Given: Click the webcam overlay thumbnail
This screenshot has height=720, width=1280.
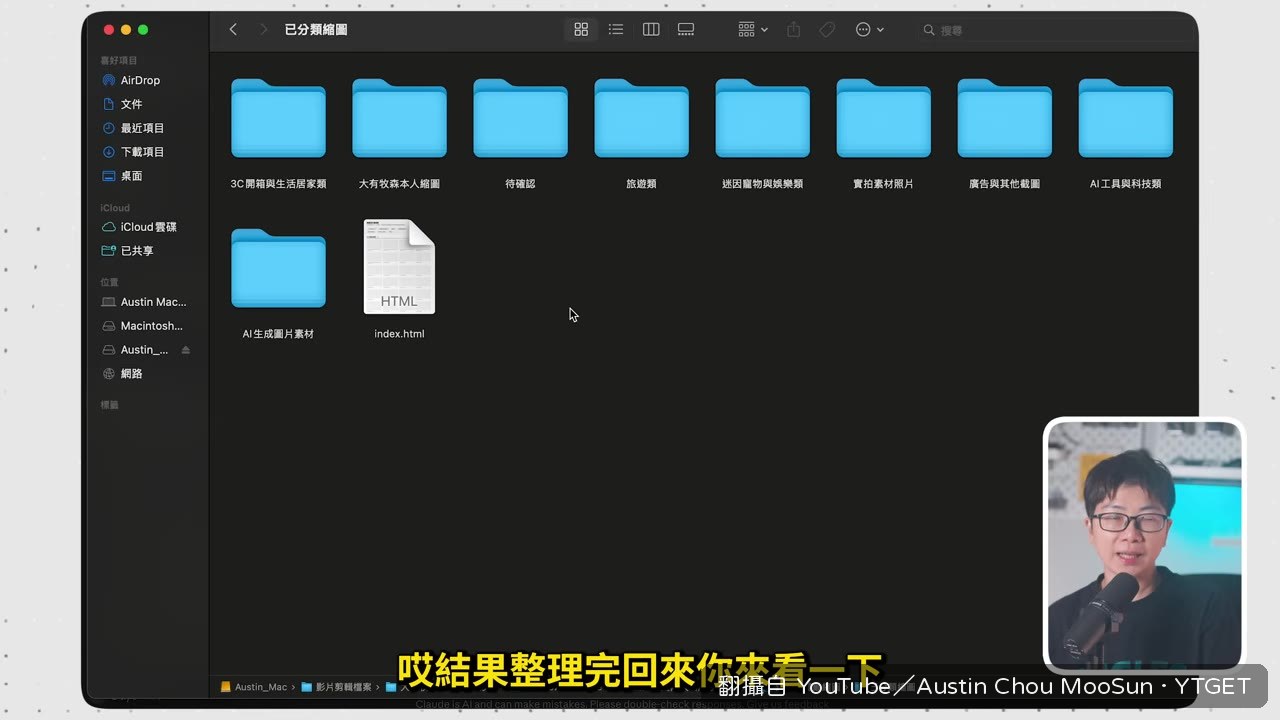Looking at the screenshot, I should (1143, 546).
